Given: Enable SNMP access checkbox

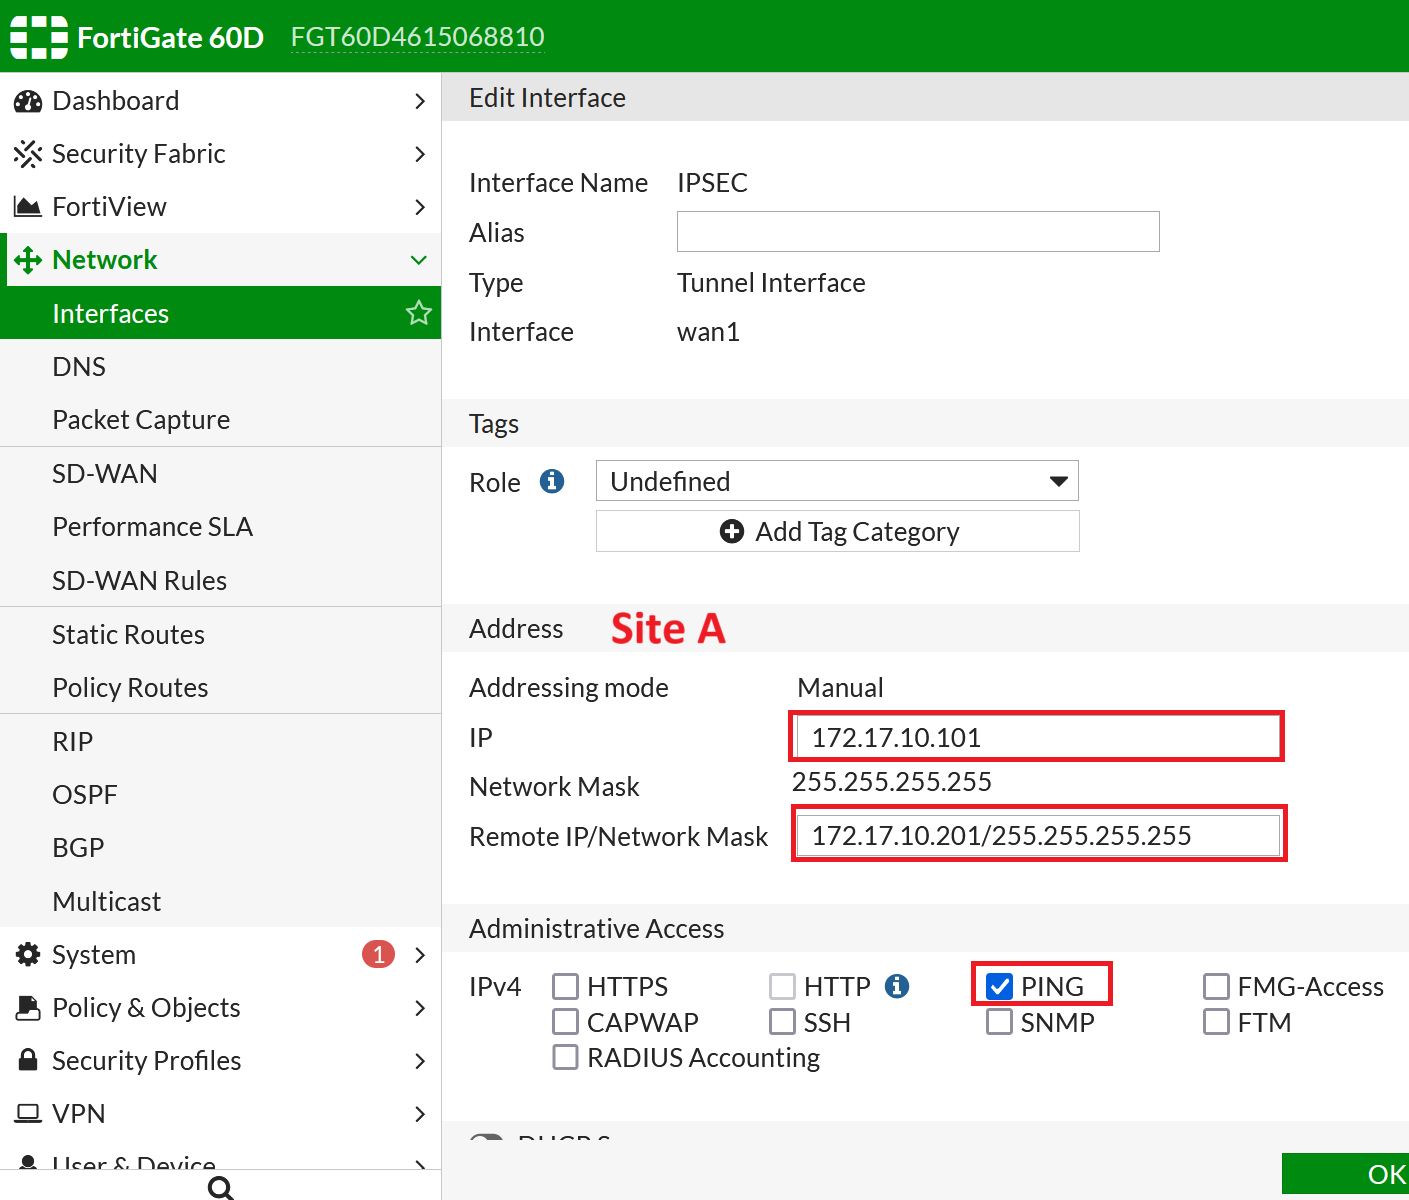Looking at the screenshot, I should [999, 1022].
